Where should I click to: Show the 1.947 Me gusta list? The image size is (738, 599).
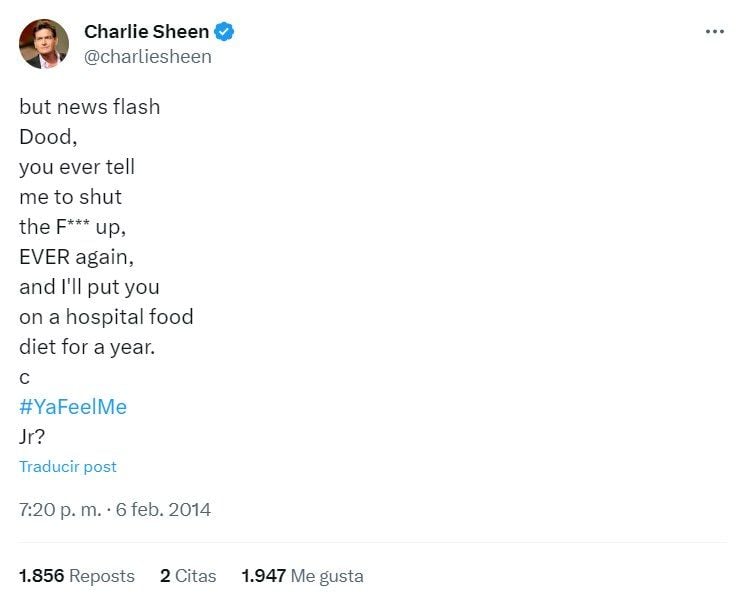302,576
